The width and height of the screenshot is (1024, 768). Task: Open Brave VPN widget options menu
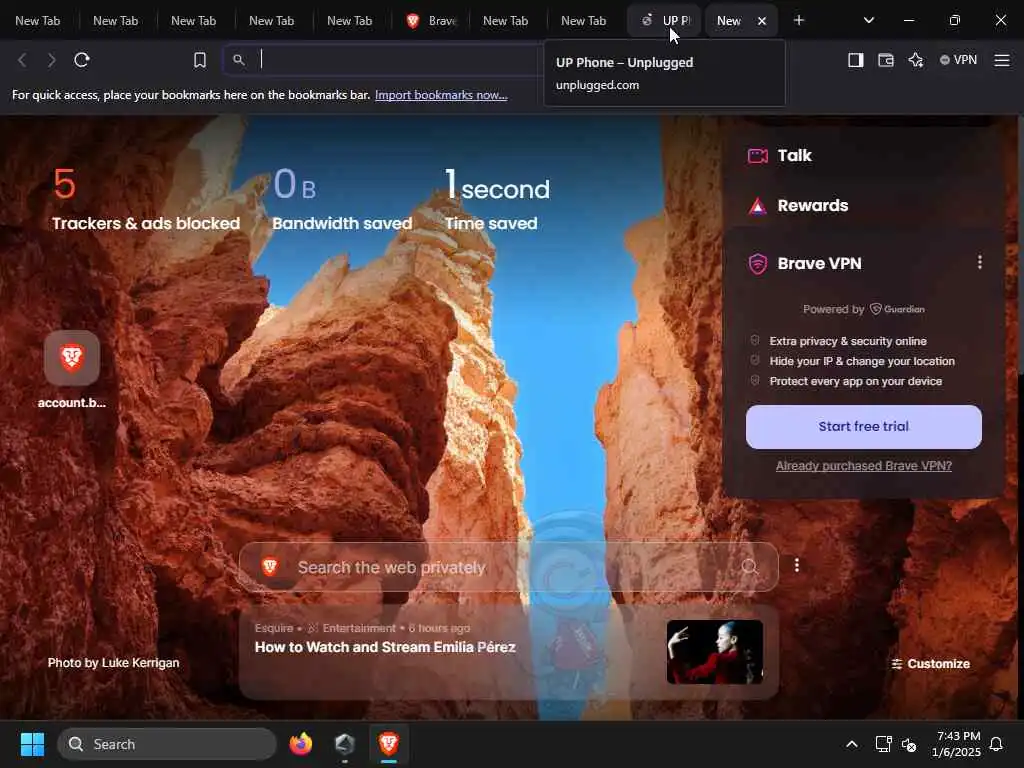point(980,263)
